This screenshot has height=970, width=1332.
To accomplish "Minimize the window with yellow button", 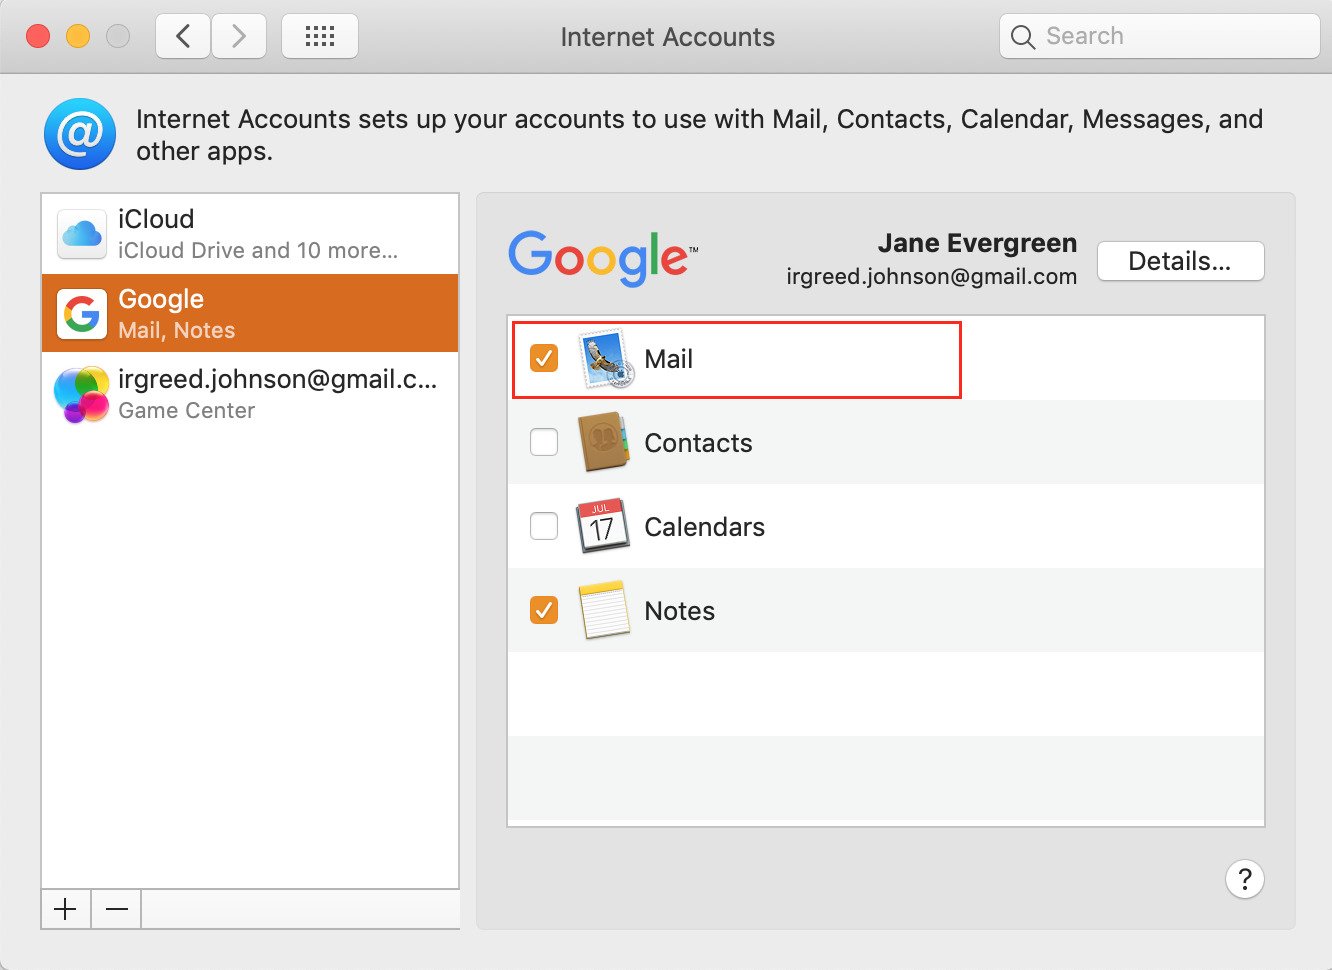I will click(x=78, y=37).
